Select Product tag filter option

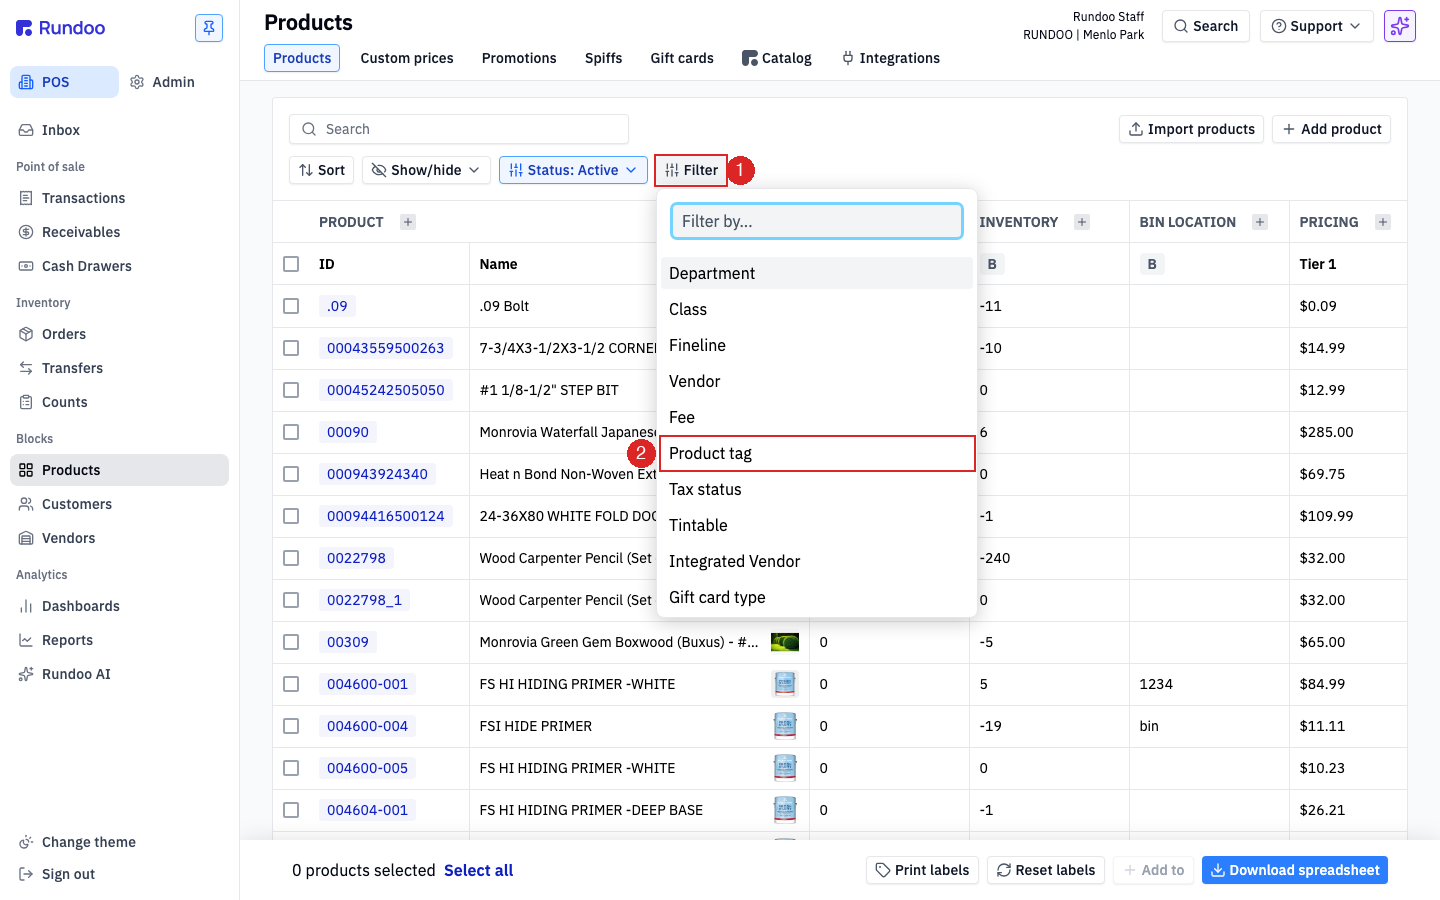pos(817,453)
